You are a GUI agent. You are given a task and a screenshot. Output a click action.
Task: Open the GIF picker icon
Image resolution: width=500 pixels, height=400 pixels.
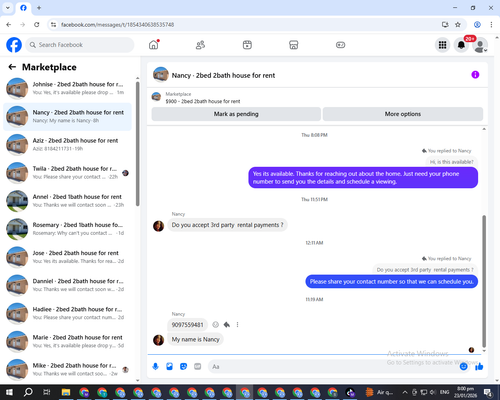pyautogui.click(x=198, y=367)
